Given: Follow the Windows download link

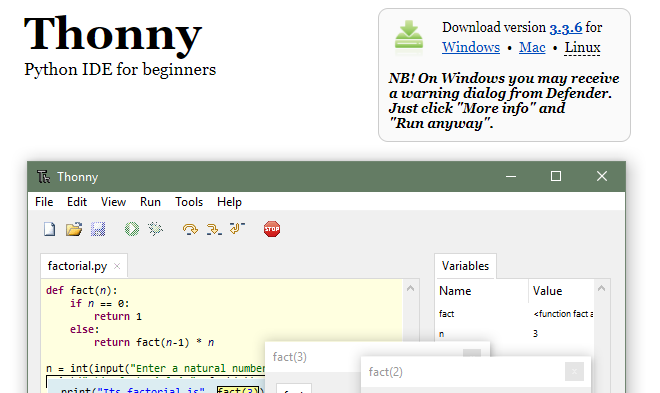Looking at the screenshot, I should point(471,47).
